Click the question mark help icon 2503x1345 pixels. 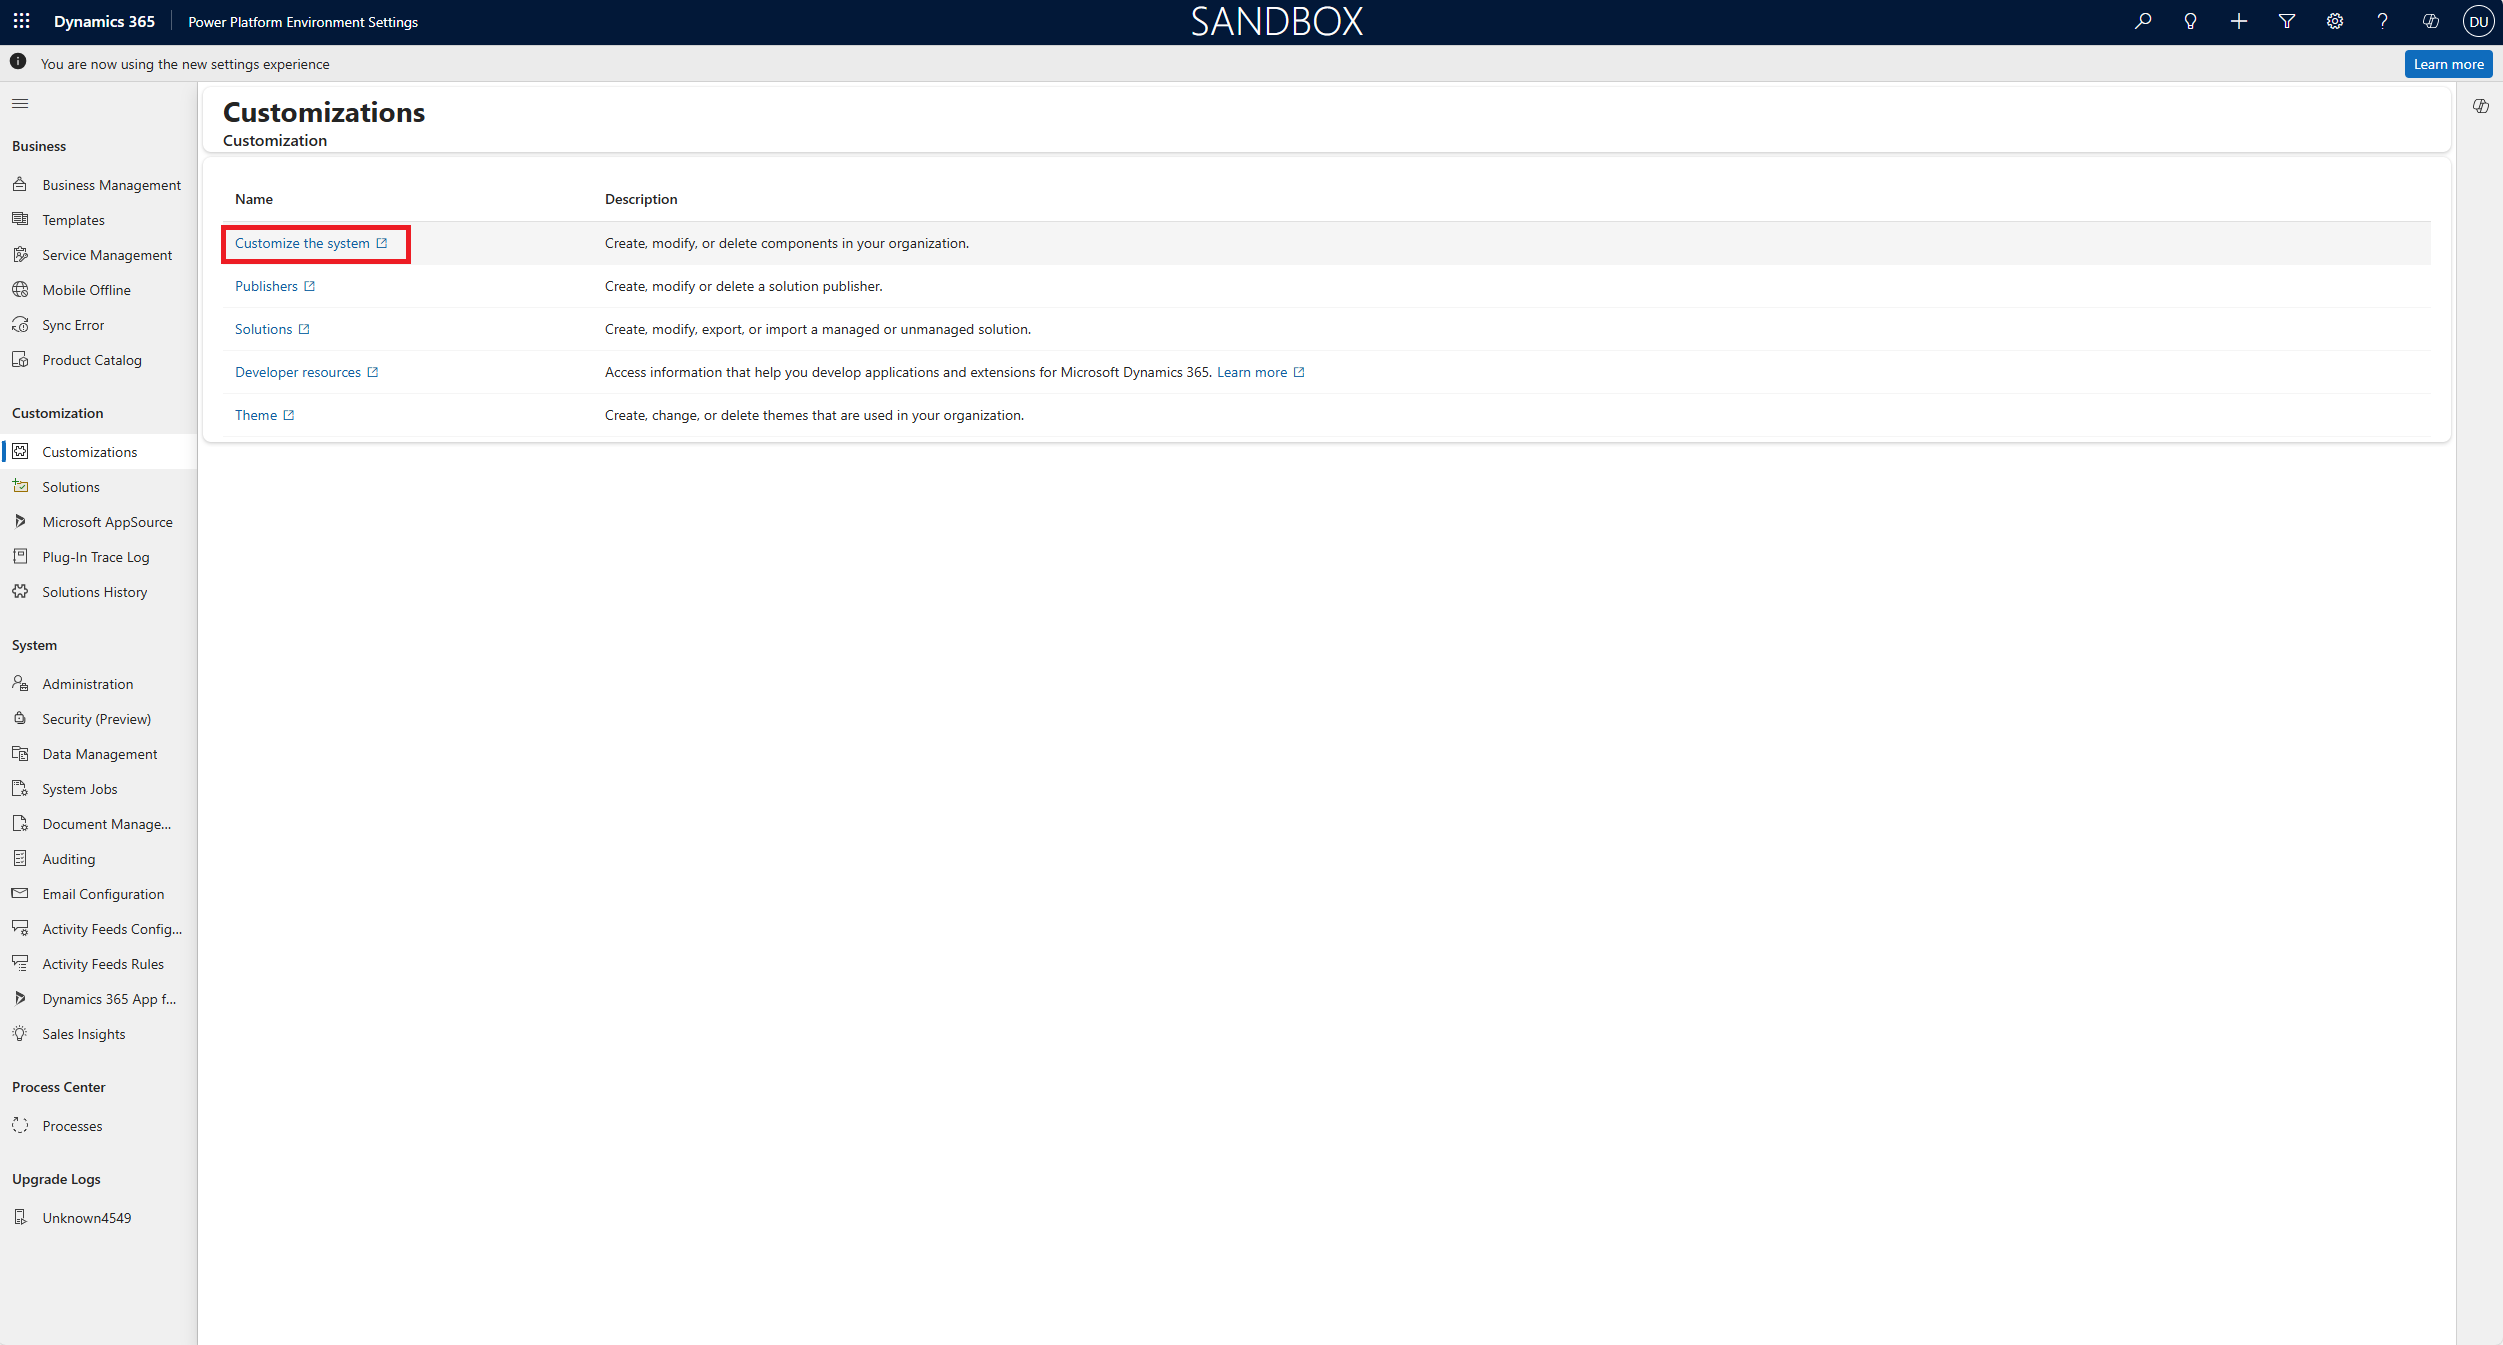coord(2382,21)
